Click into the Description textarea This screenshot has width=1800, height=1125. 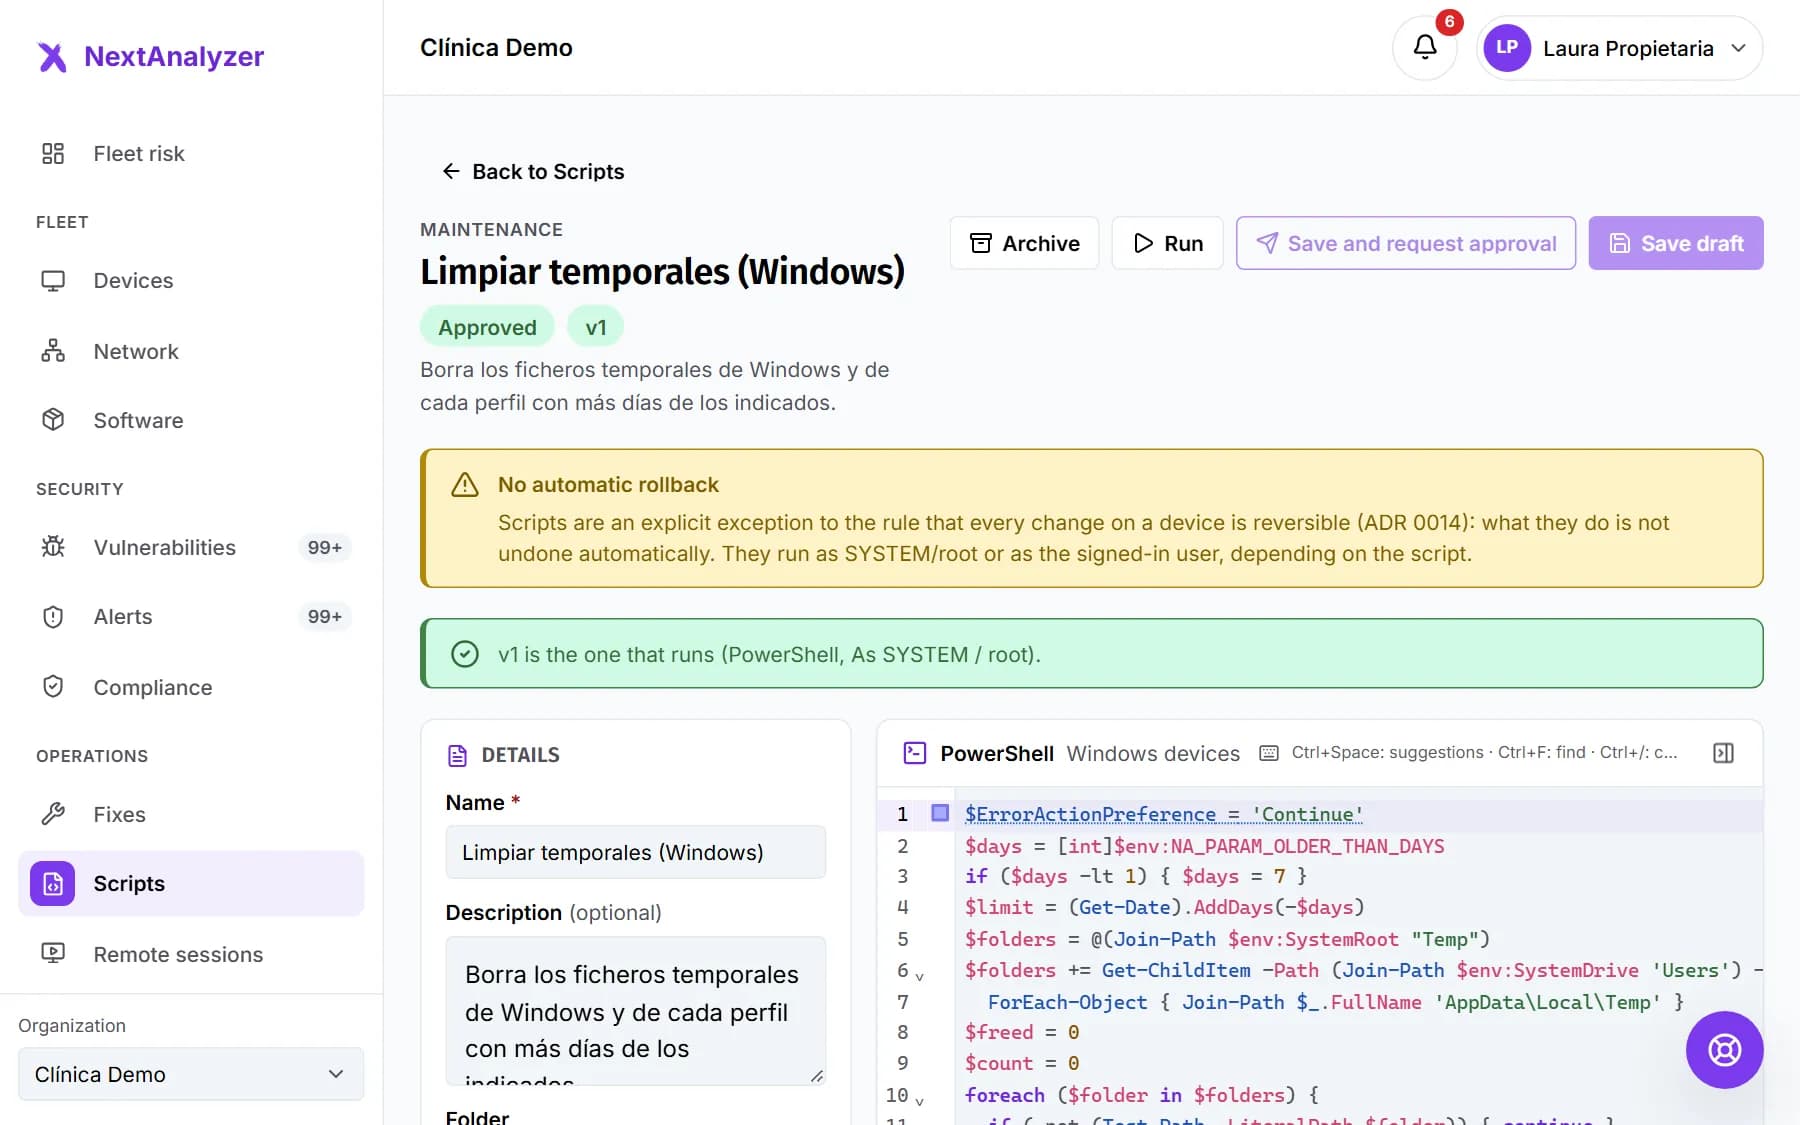pos(636,1011)
